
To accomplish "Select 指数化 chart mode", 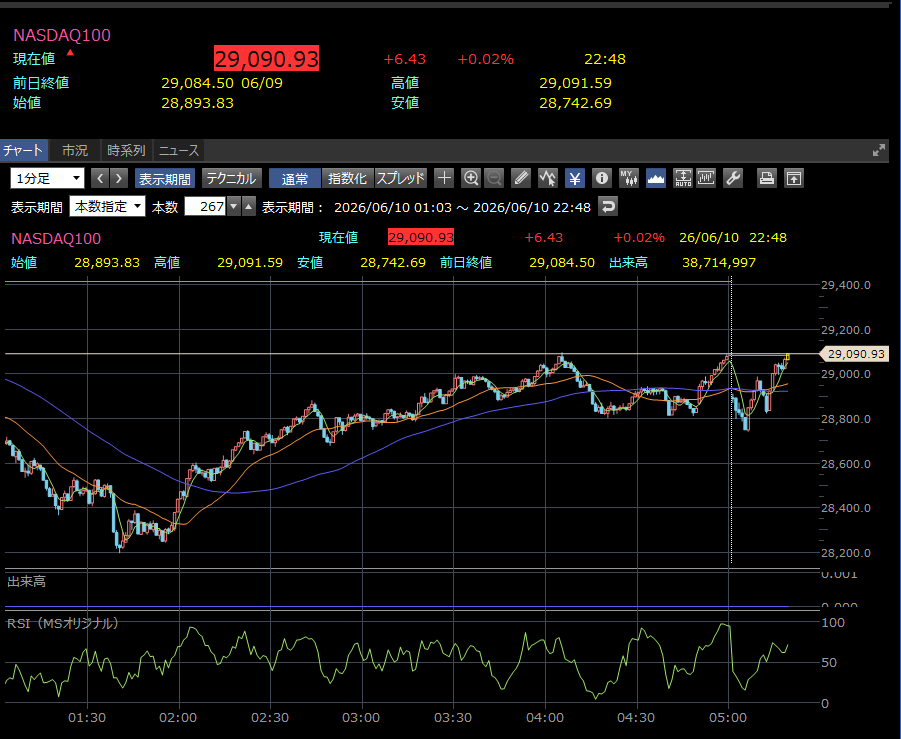I will coord(348,178).
